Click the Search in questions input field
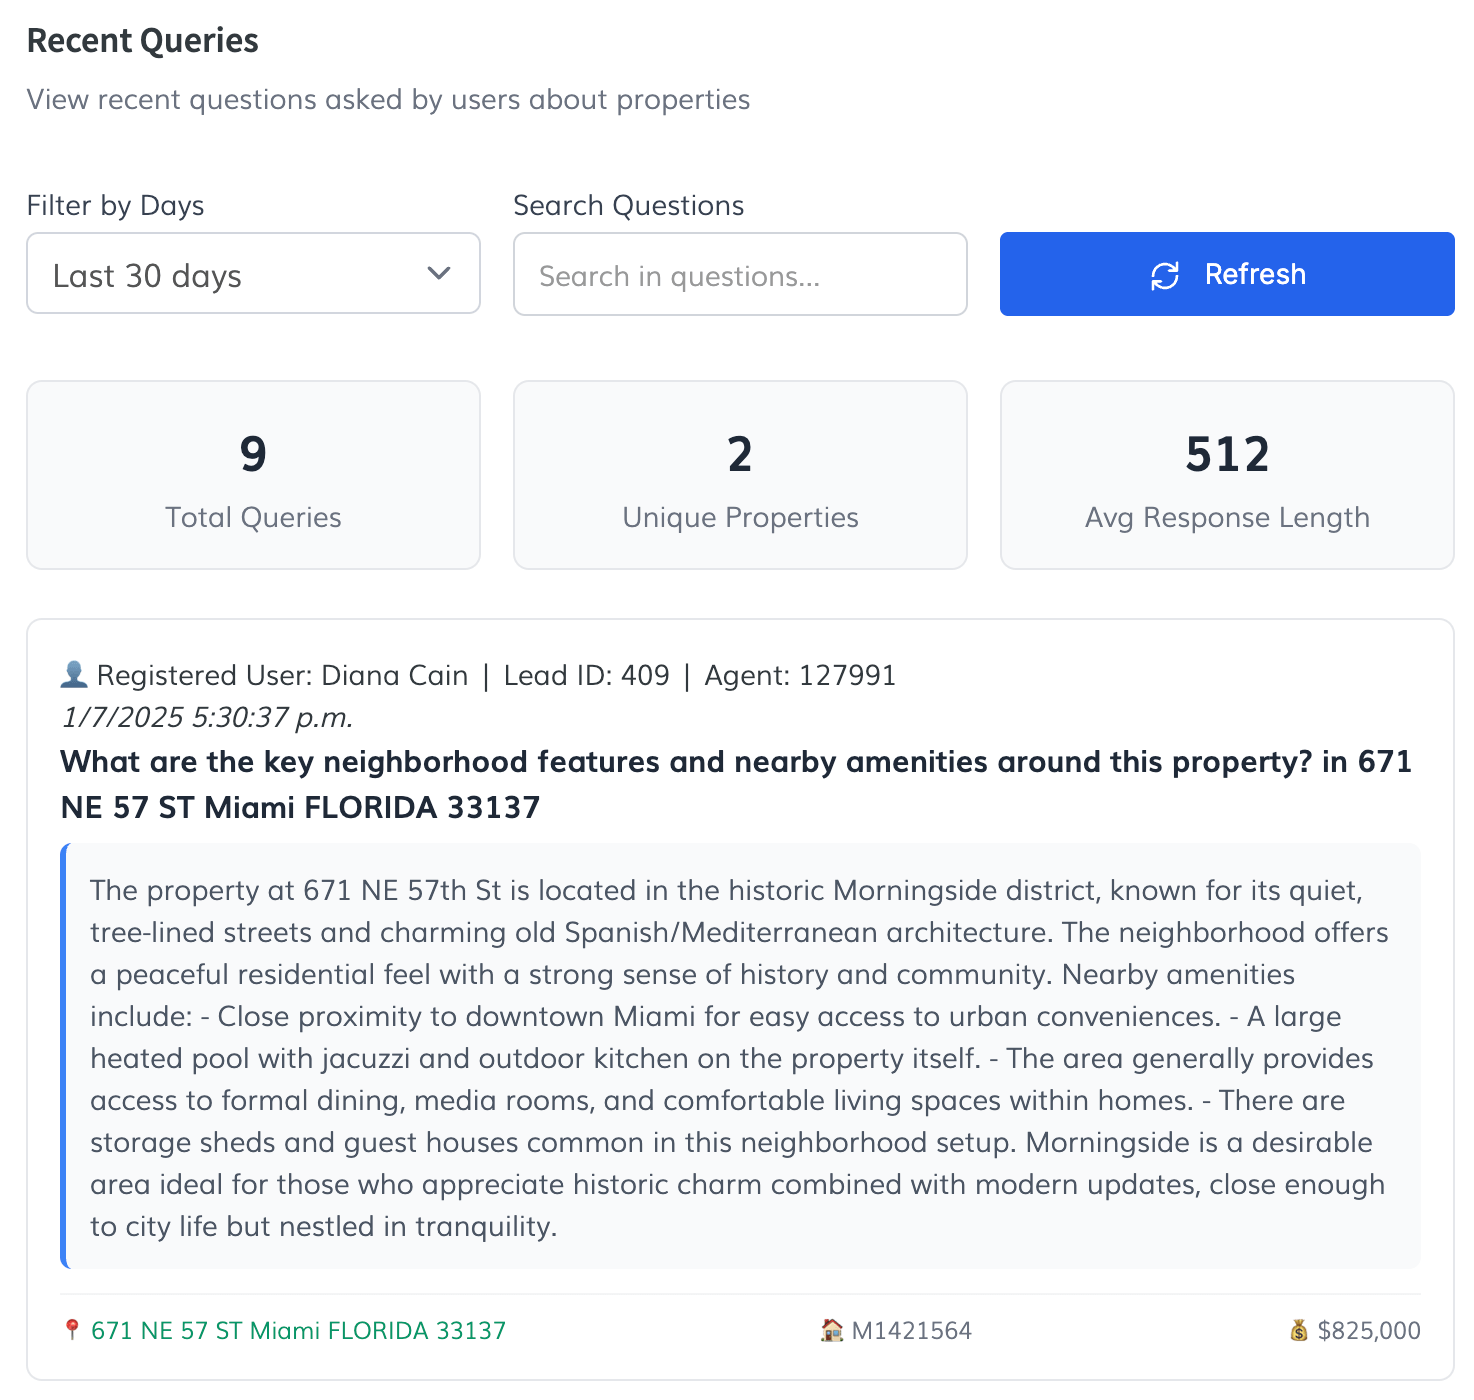Screen dimensions: 1474x1400 (x=740, y=274)
